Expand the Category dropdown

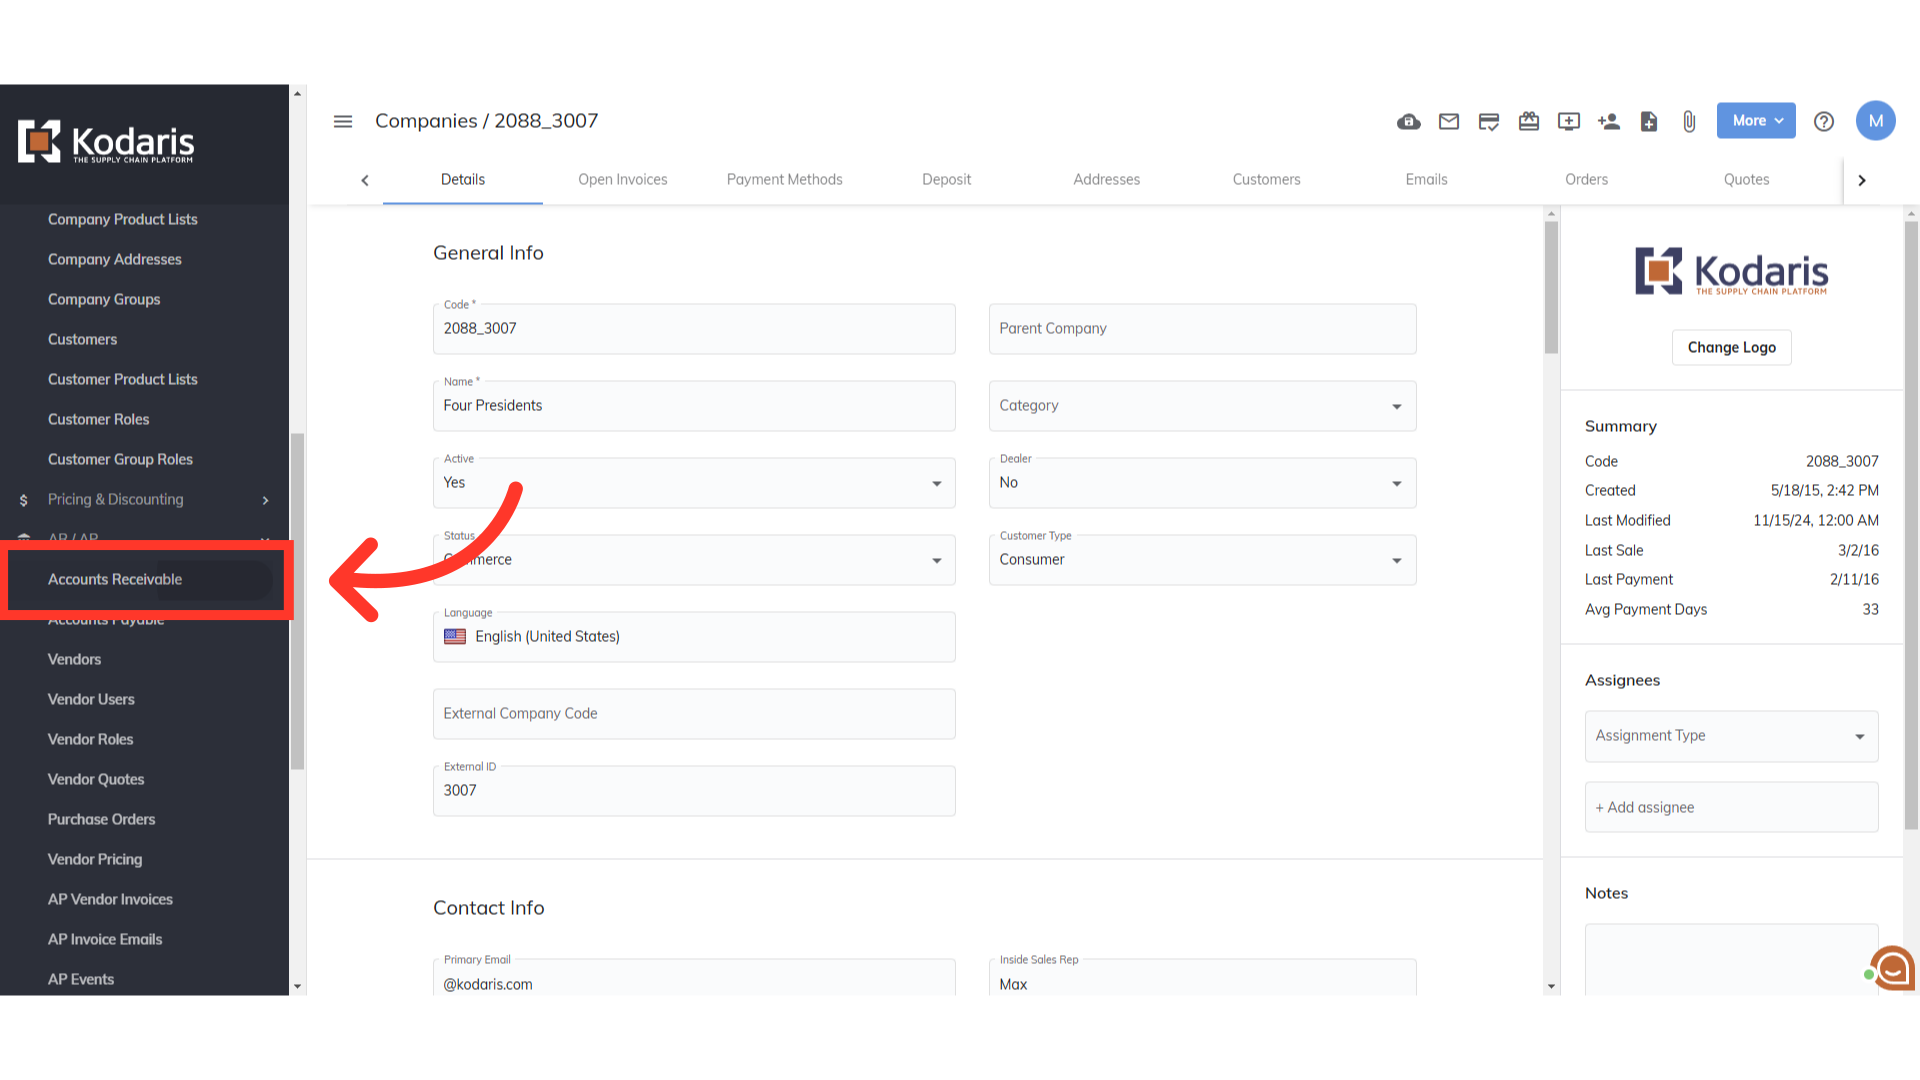point(1202,406)
